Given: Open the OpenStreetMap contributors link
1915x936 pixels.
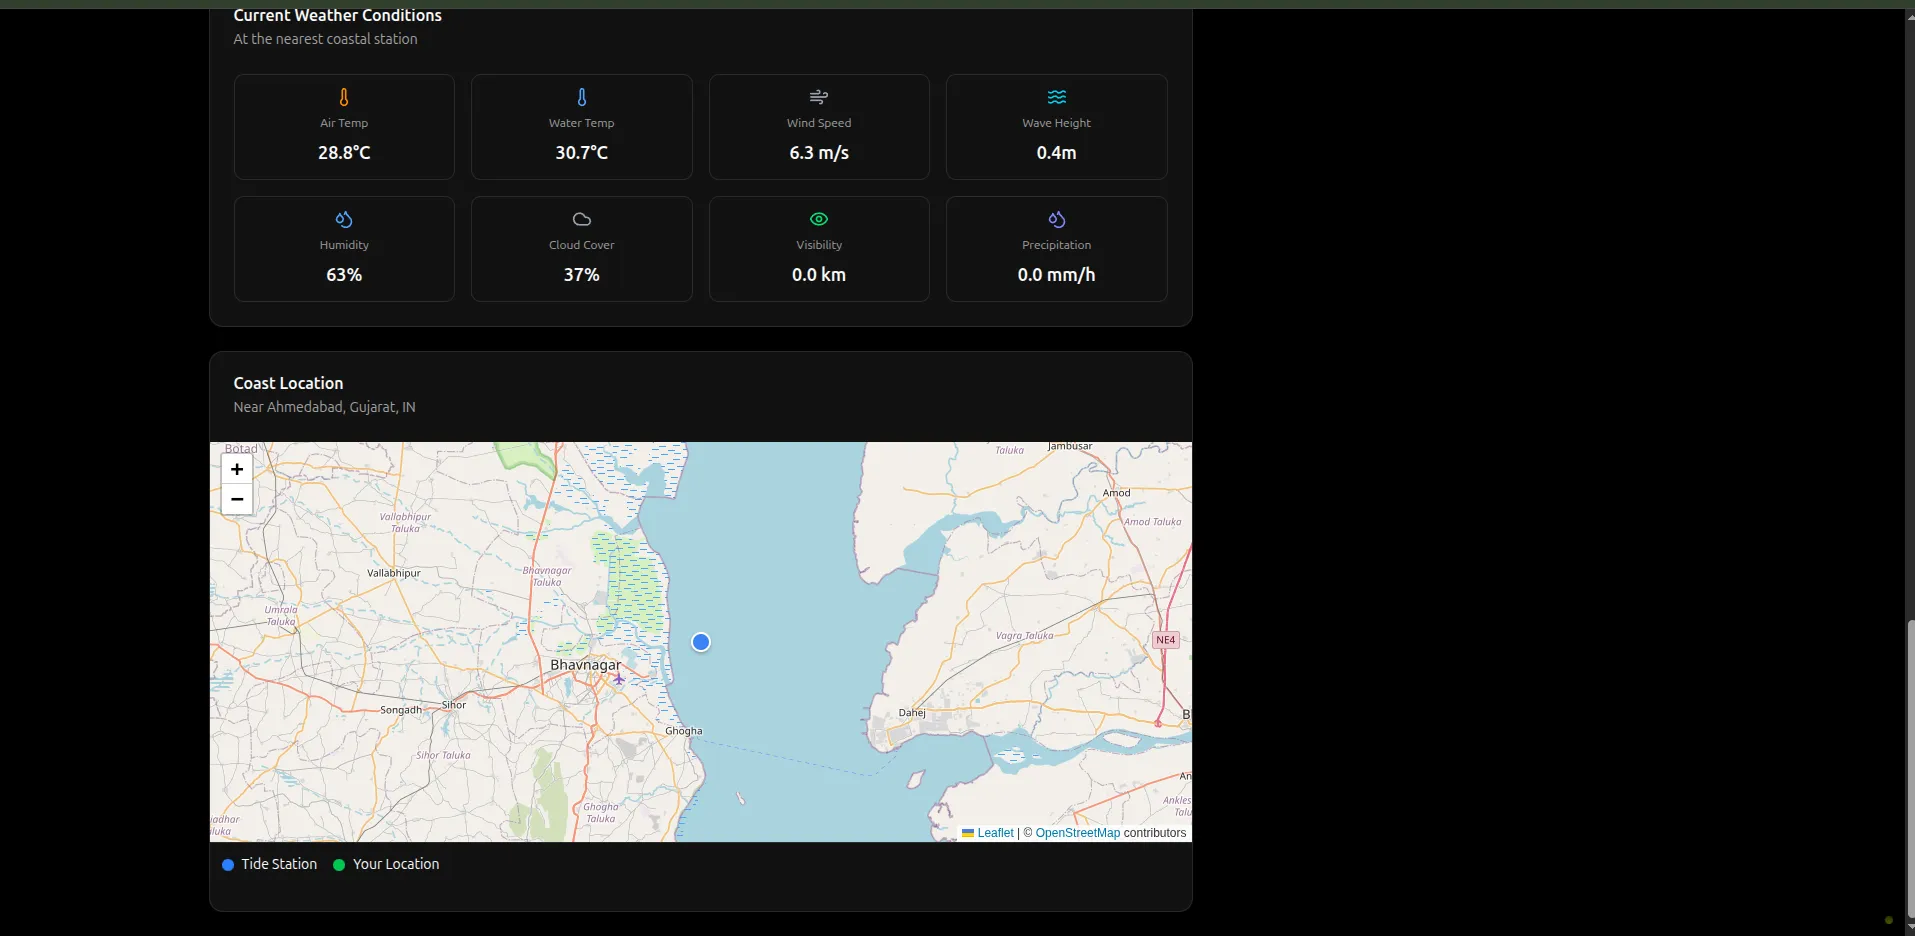Looking at the screenshot, I should click(1077, 832).
